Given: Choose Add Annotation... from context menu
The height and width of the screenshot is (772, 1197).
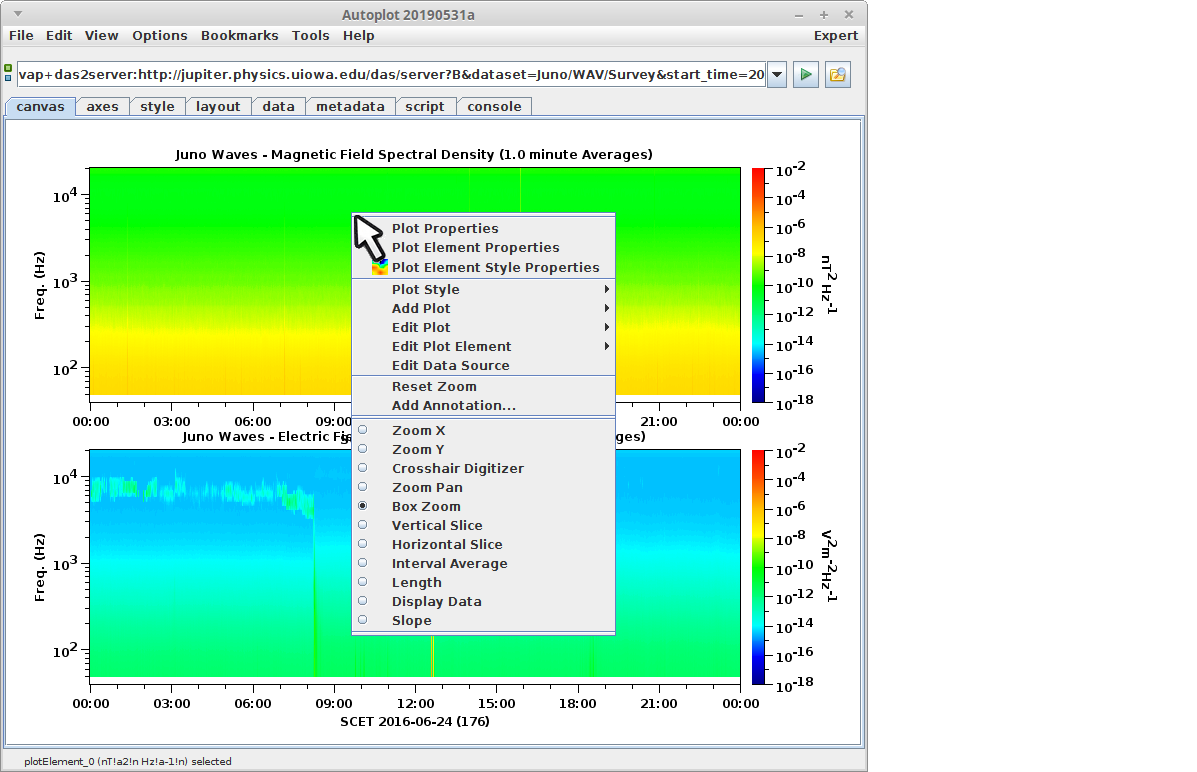Looking at the screenshot, I should pyautogui.click(x=453, y=406).
